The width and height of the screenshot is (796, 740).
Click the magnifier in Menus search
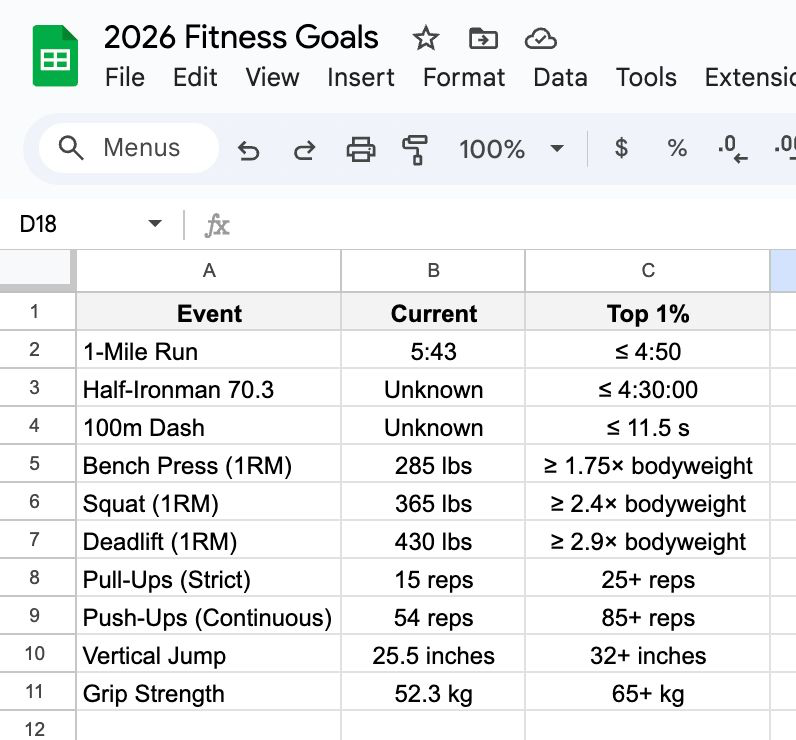click(71, 148)
